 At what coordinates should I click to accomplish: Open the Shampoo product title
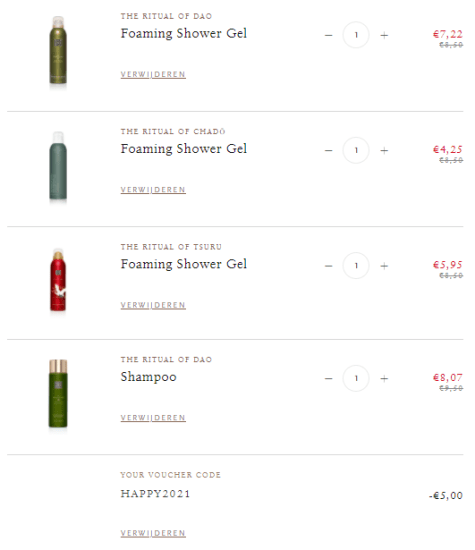148,377
